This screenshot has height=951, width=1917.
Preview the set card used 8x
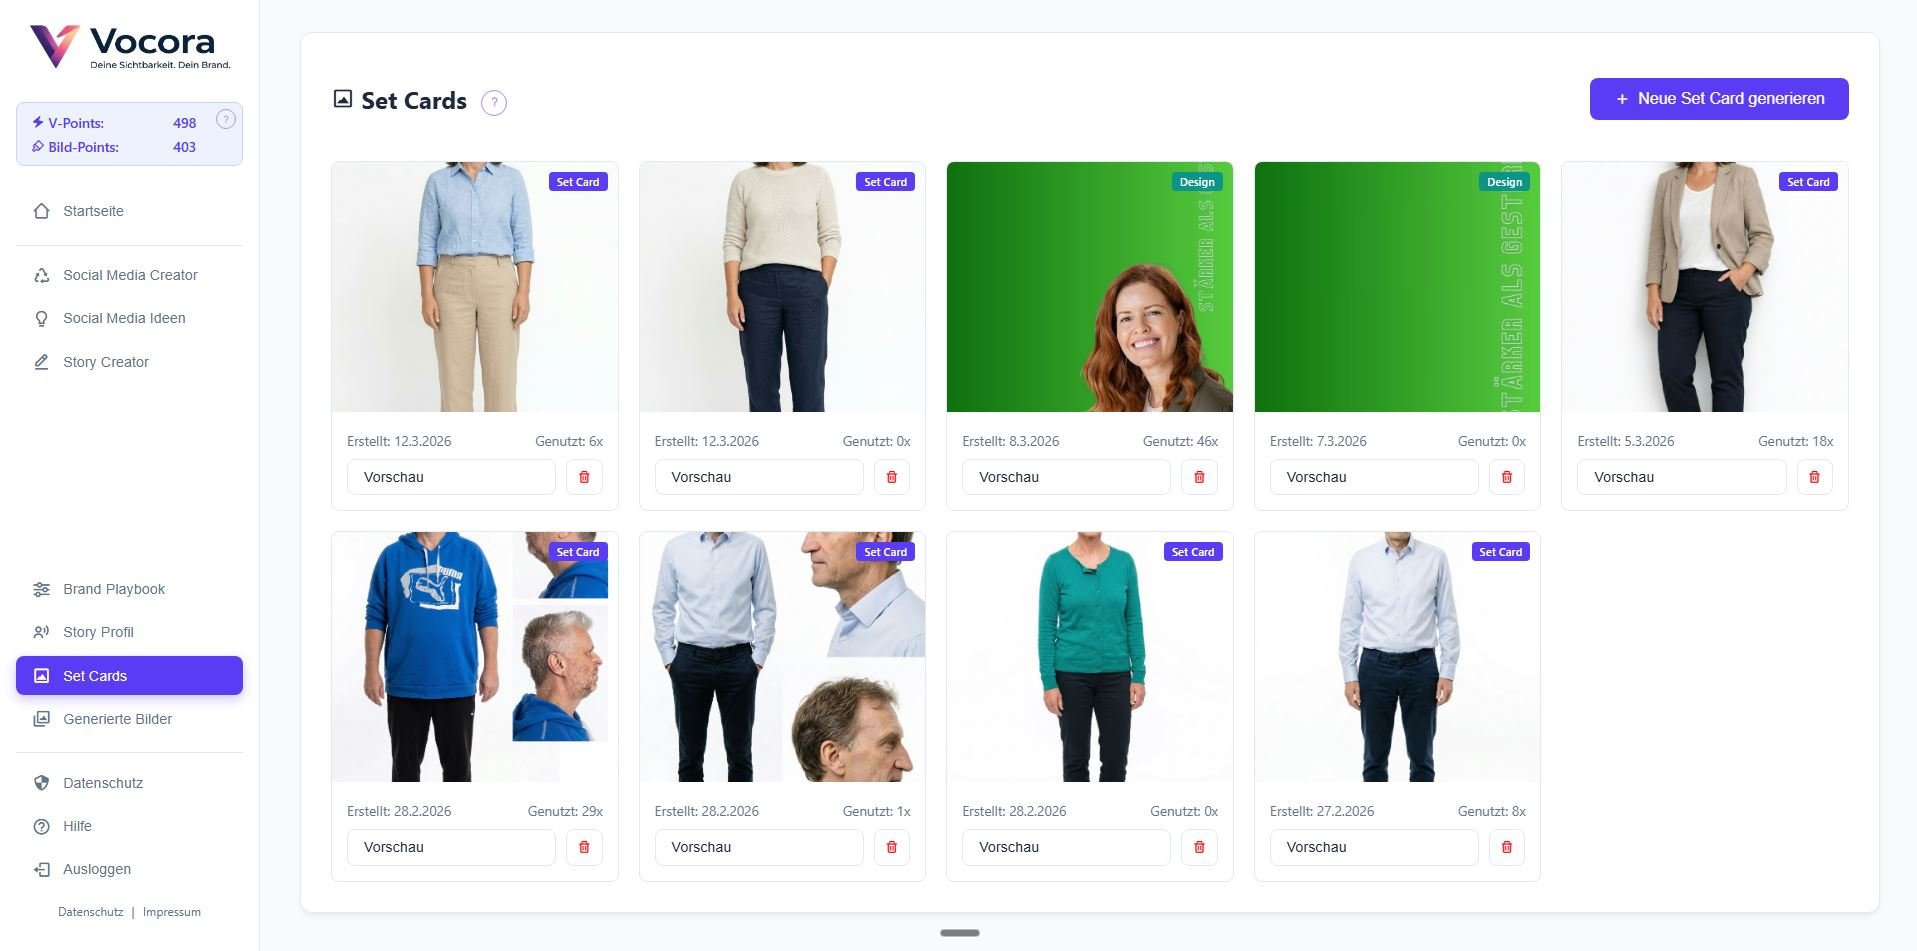point(1374,847)
